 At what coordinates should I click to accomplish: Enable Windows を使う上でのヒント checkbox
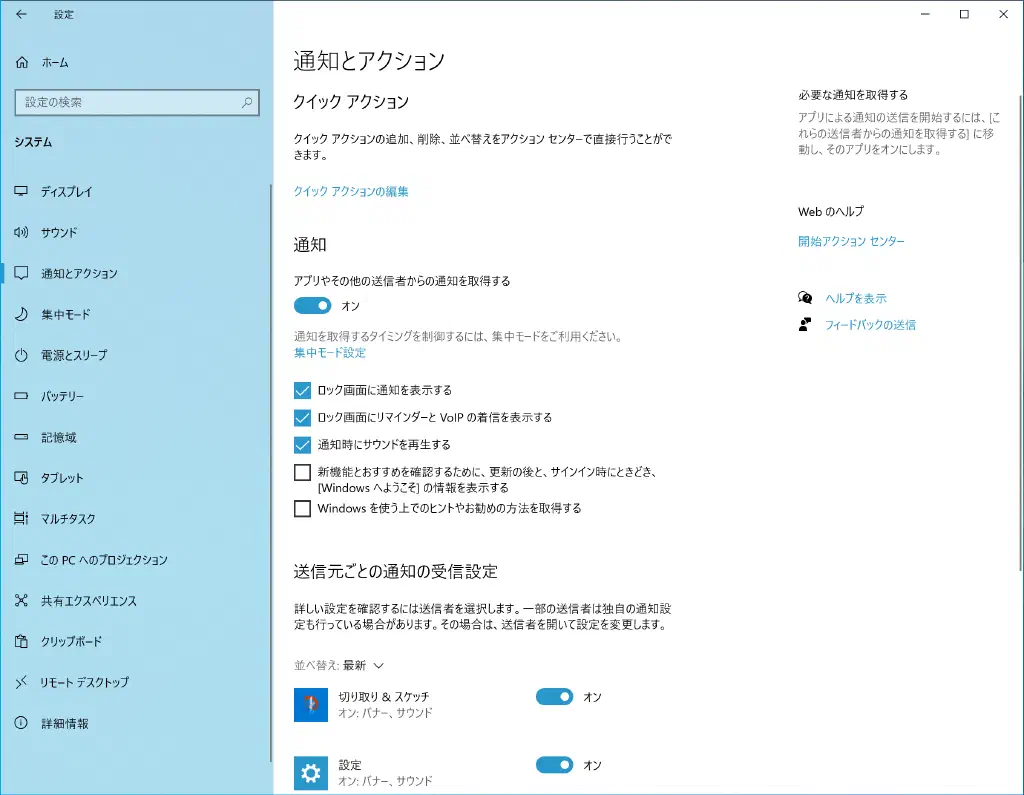click(x=302, y=509)
